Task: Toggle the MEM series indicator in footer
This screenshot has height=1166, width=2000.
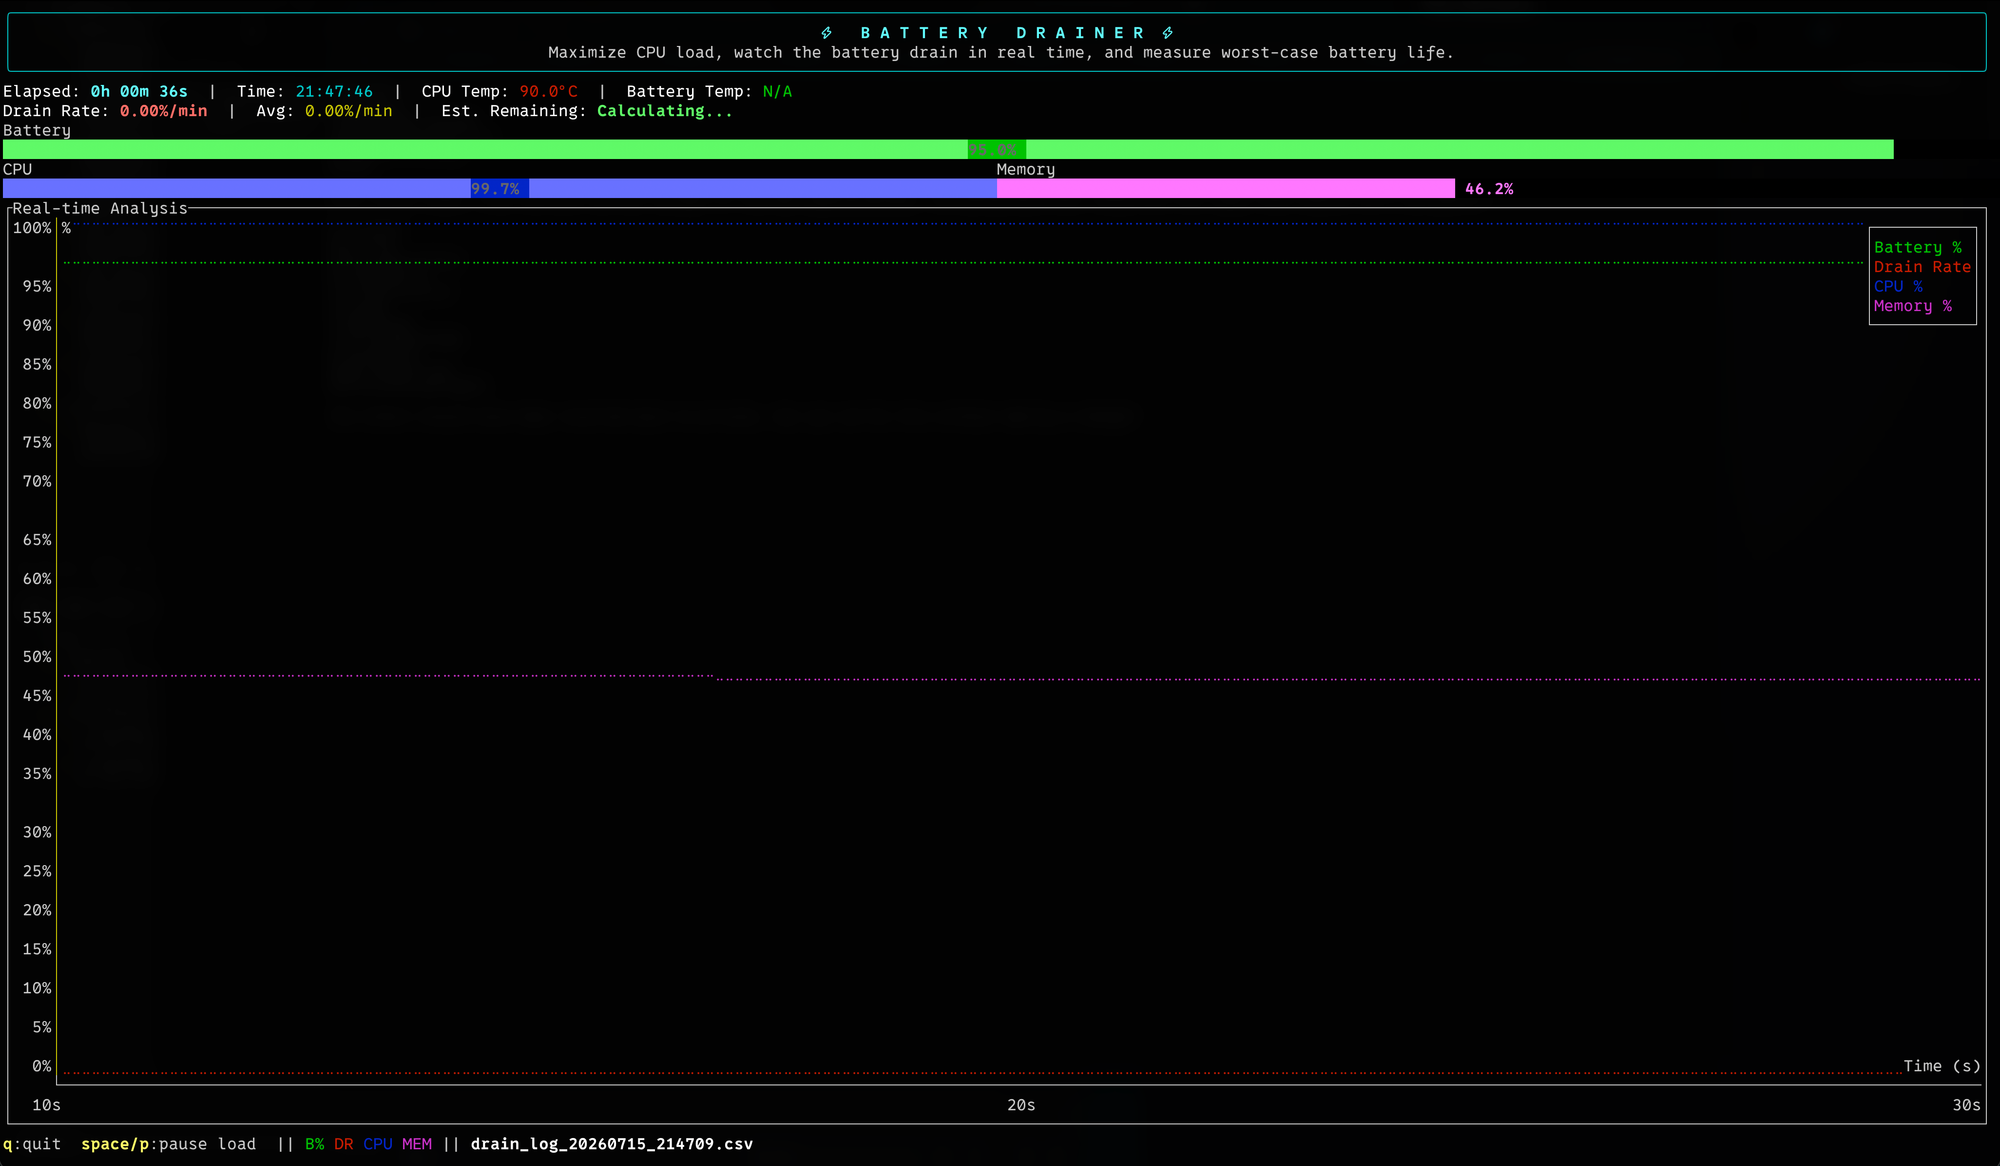Action: point(417,1144)
